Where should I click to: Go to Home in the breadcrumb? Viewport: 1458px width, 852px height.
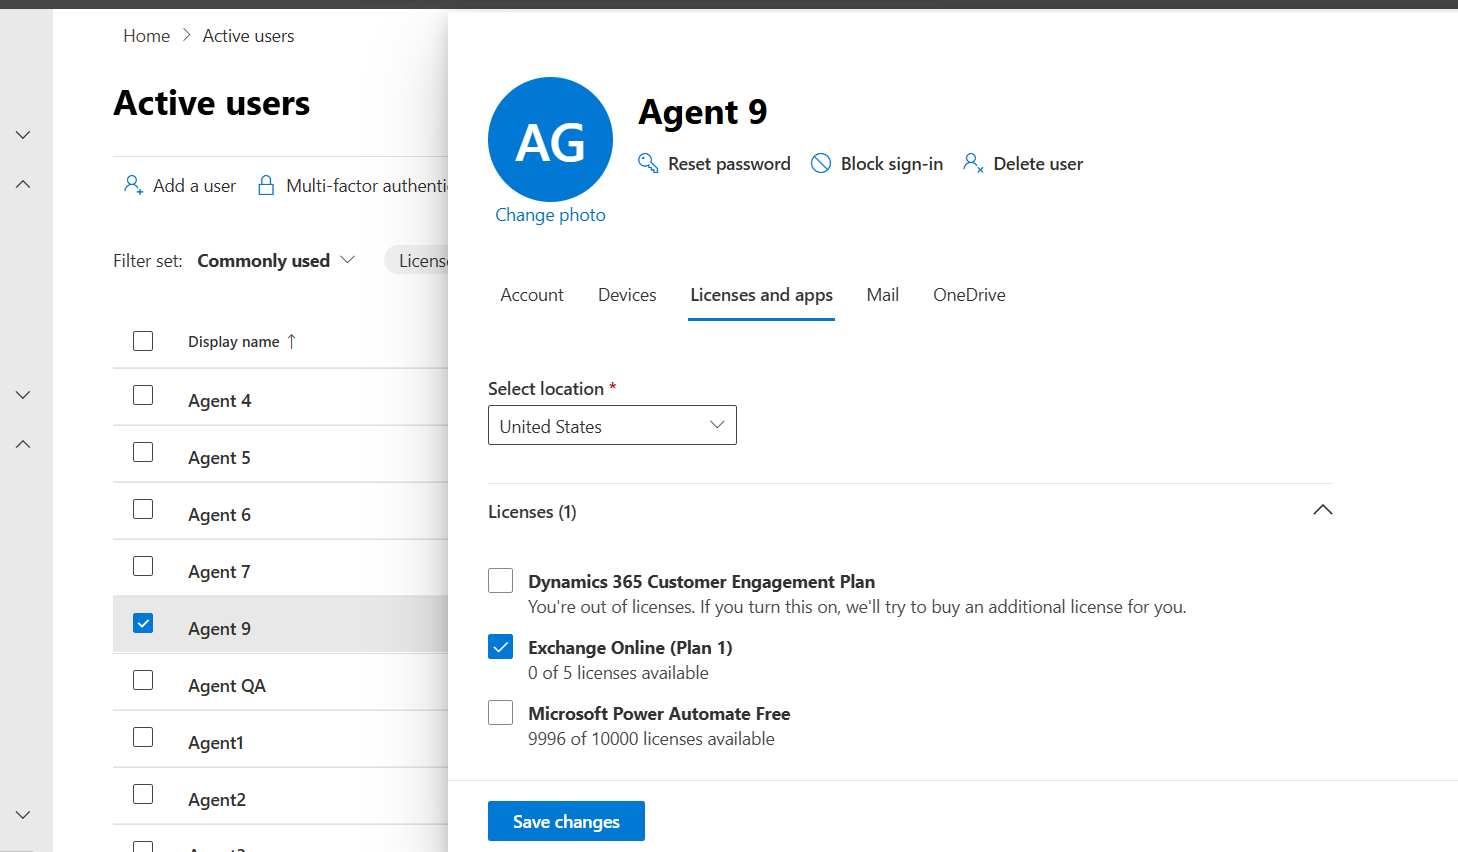point(147,36)
